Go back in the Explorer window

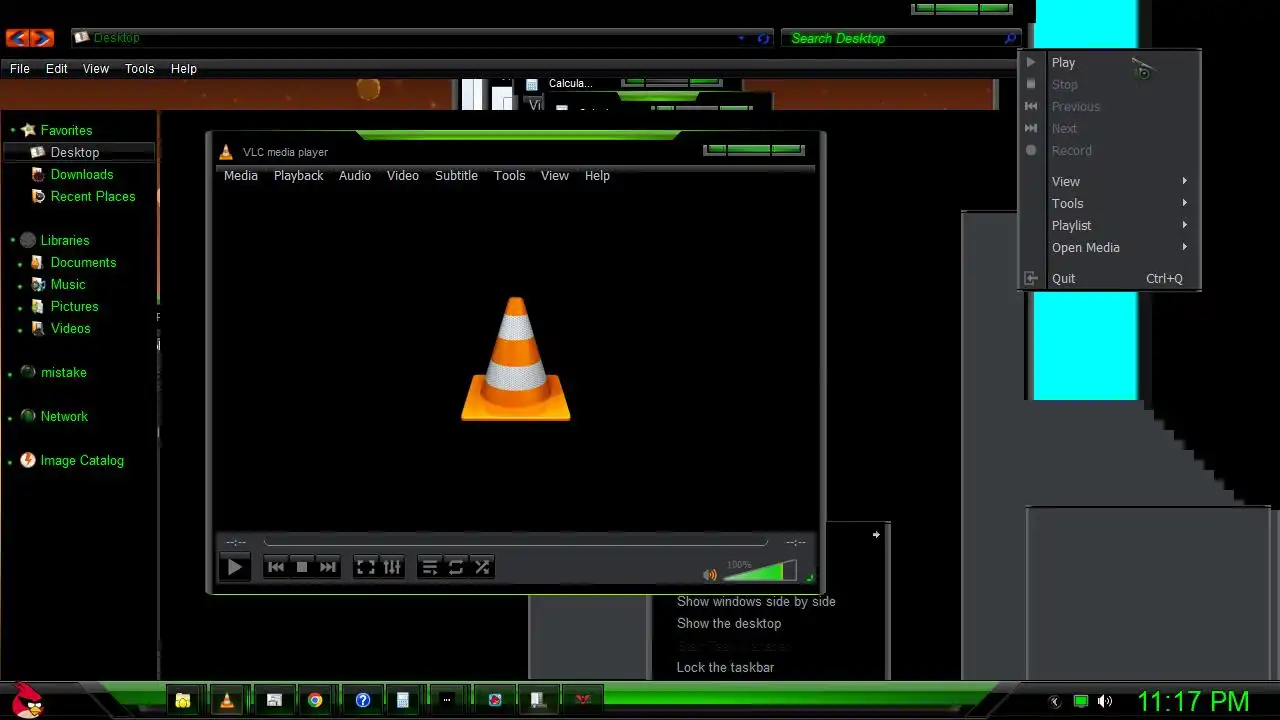17,38
